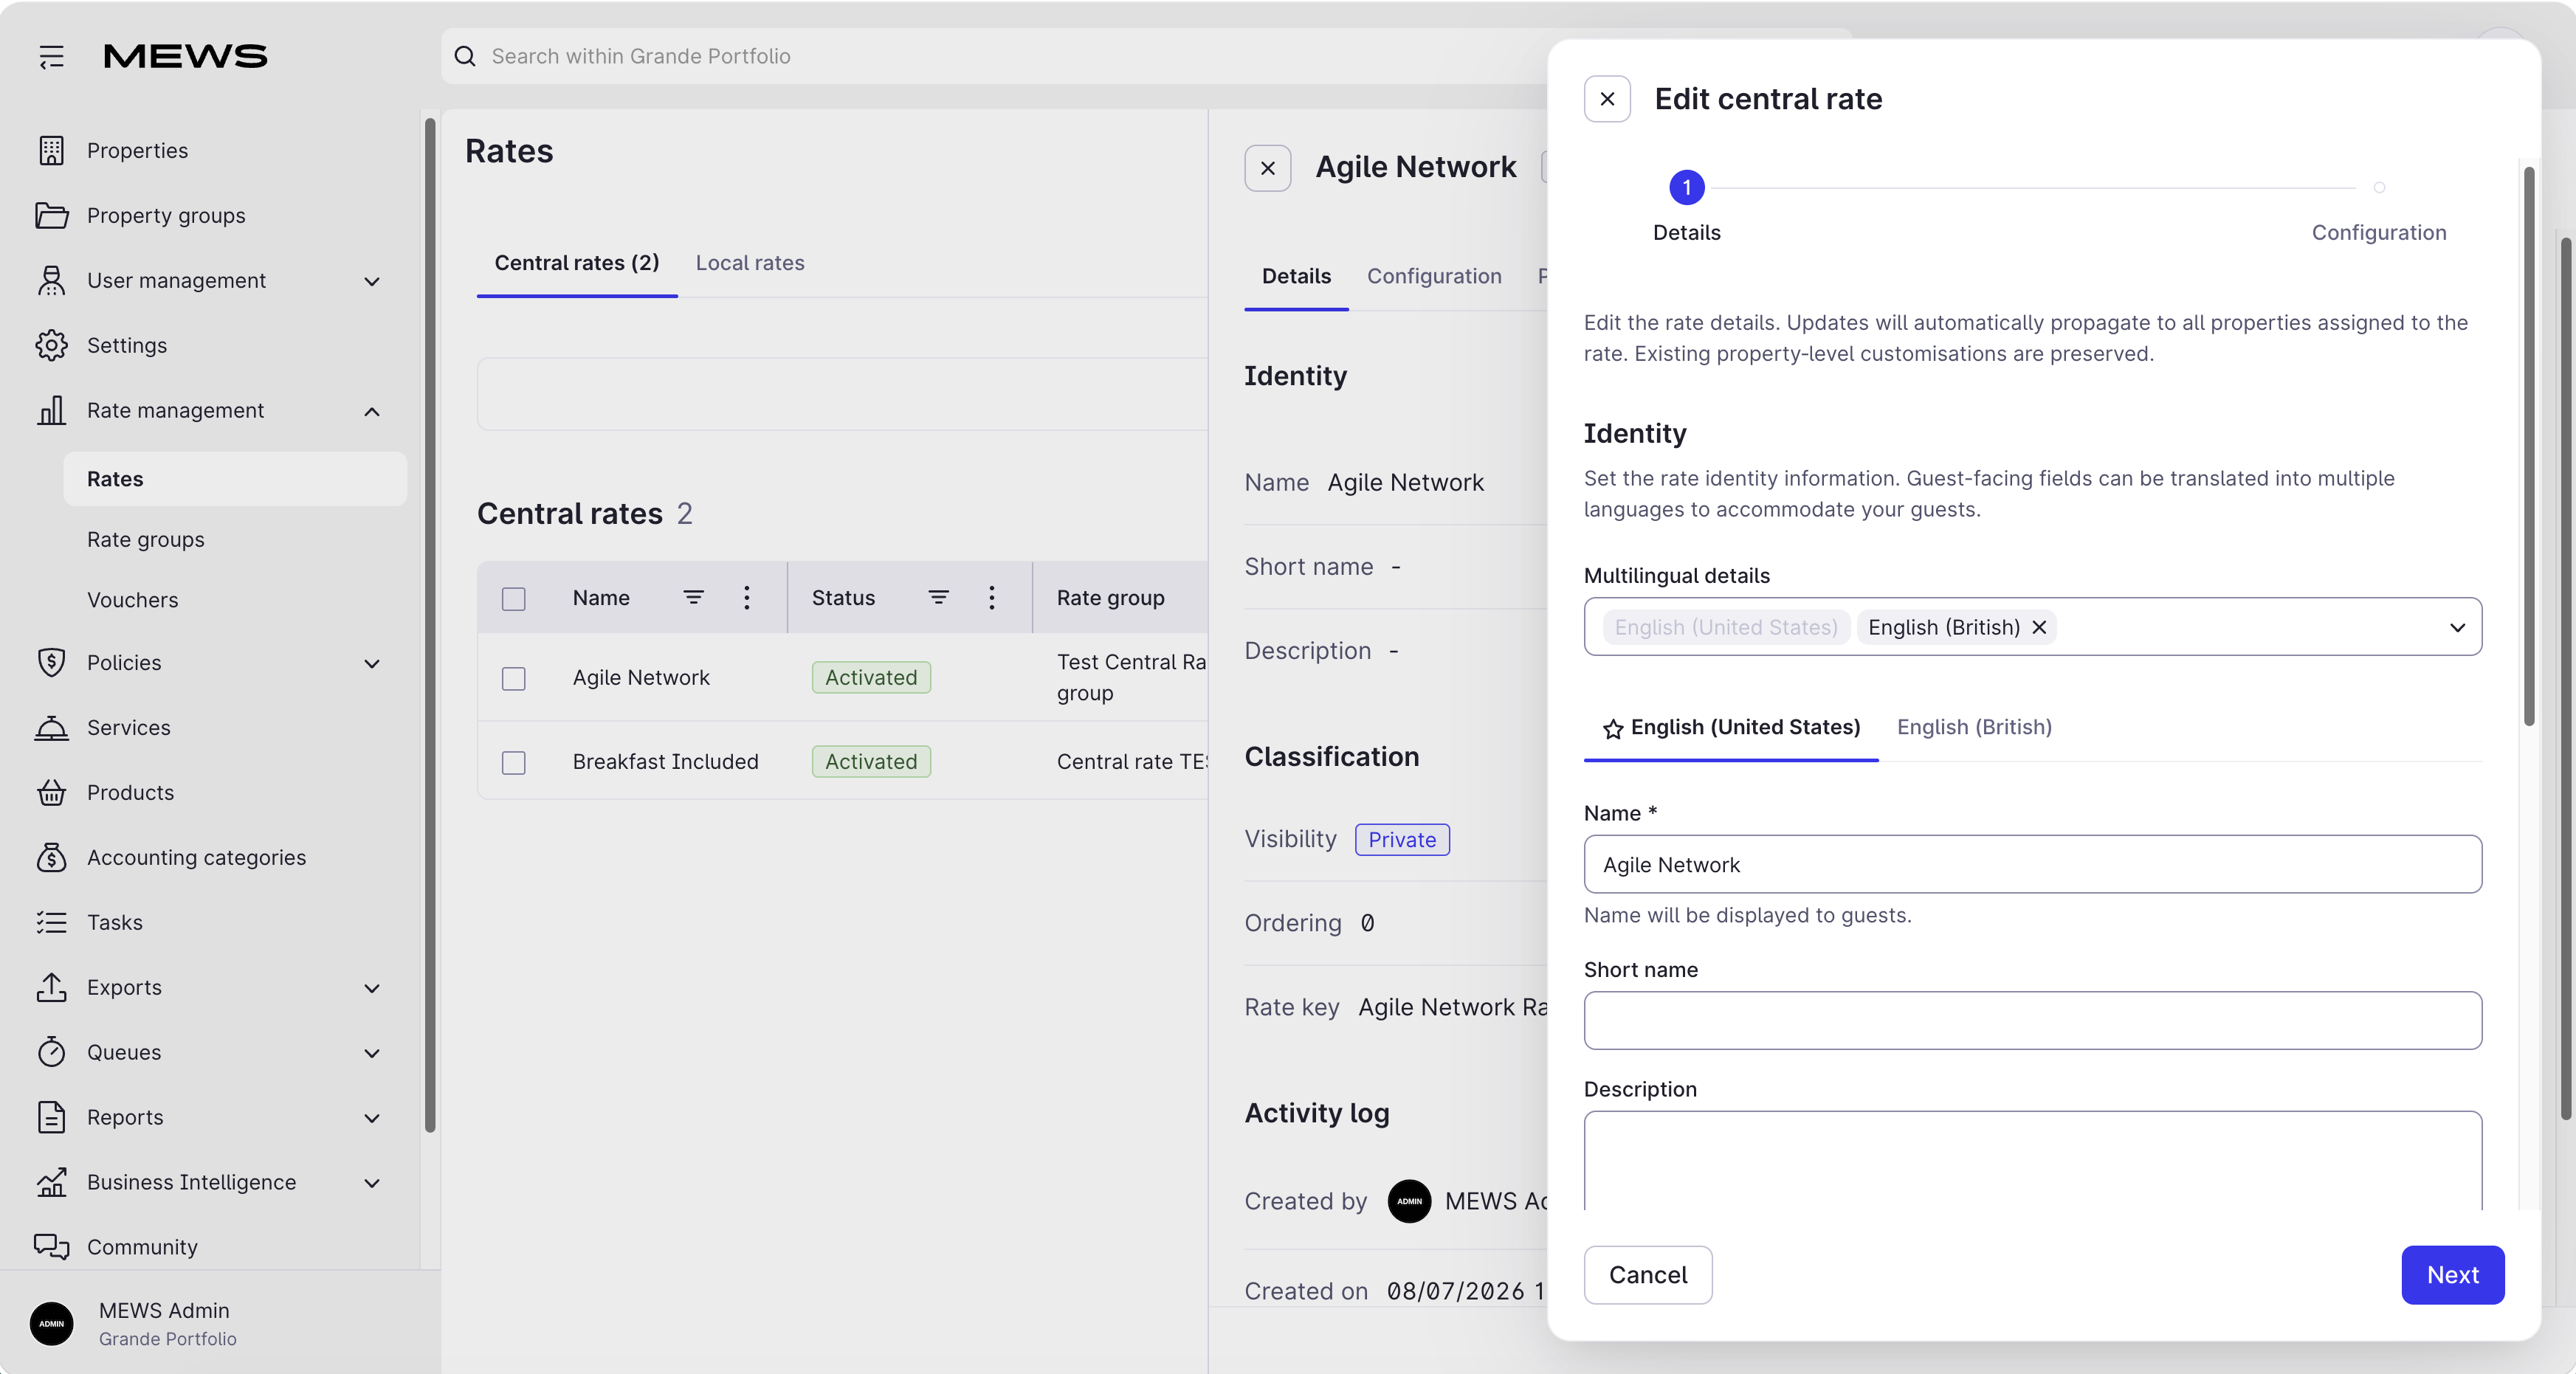Viewport: 2576px width, 1374px height.
Task: Remove the English (British) language chip
Action: tap(2039, 627)
